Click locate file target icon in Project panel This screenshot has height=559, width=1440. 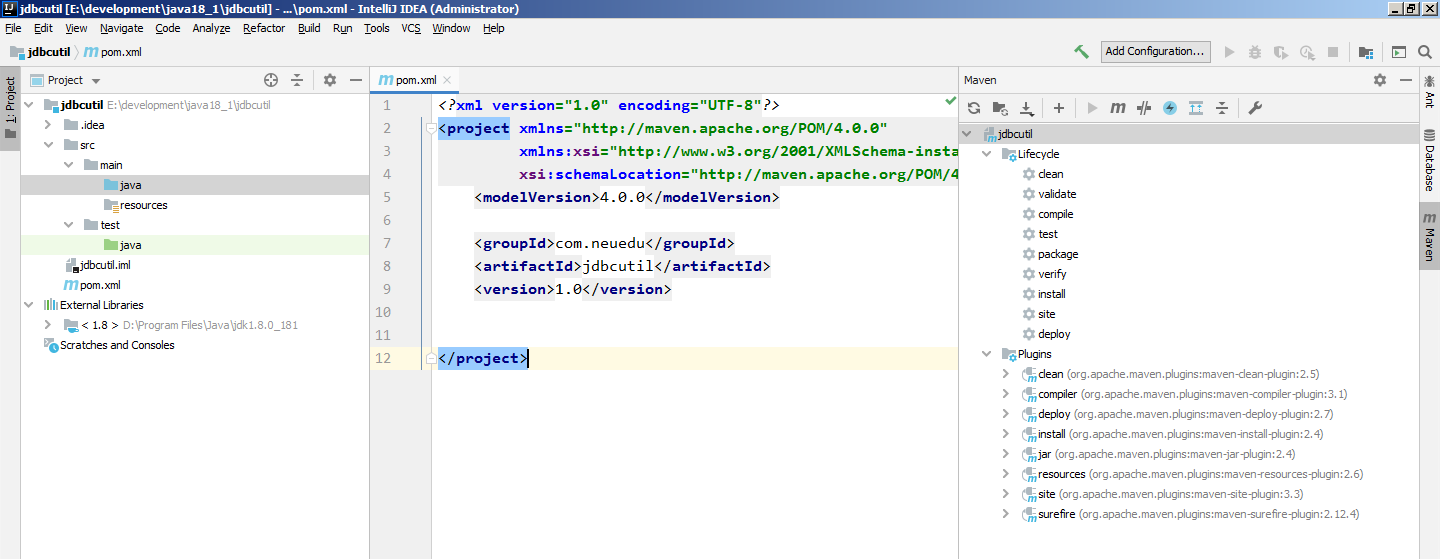pos(270,80)
